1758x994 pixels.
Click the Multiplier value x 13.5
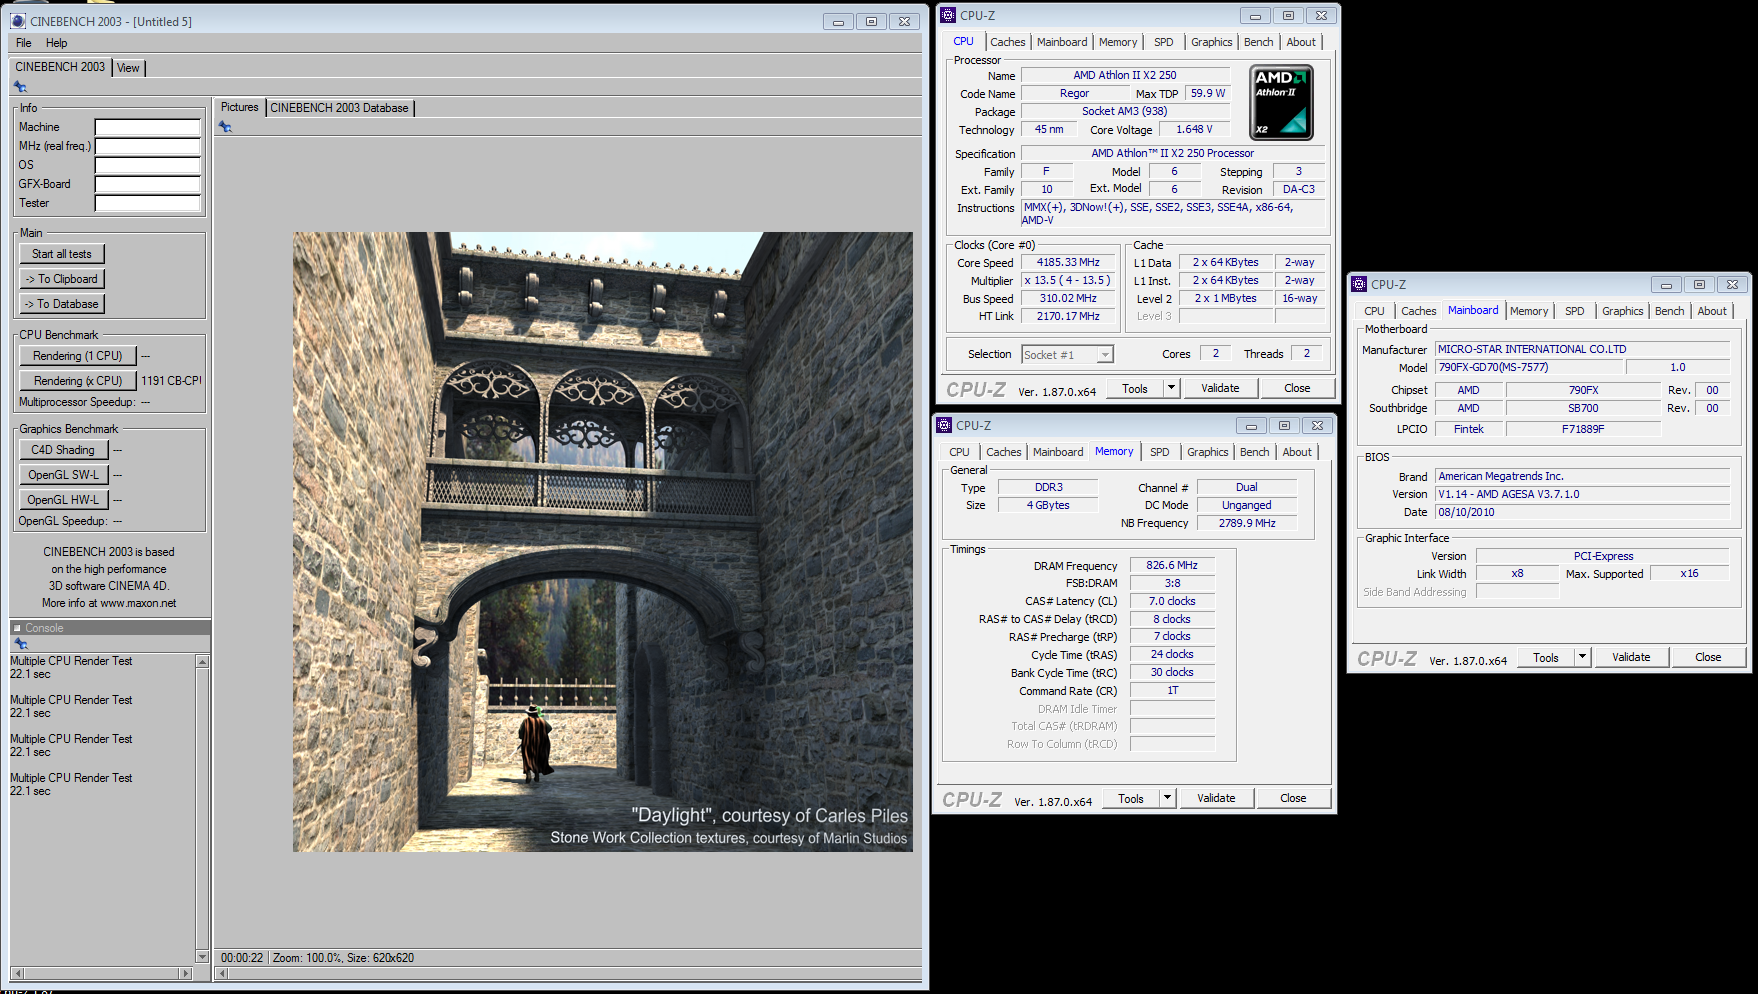[1068, 280]
